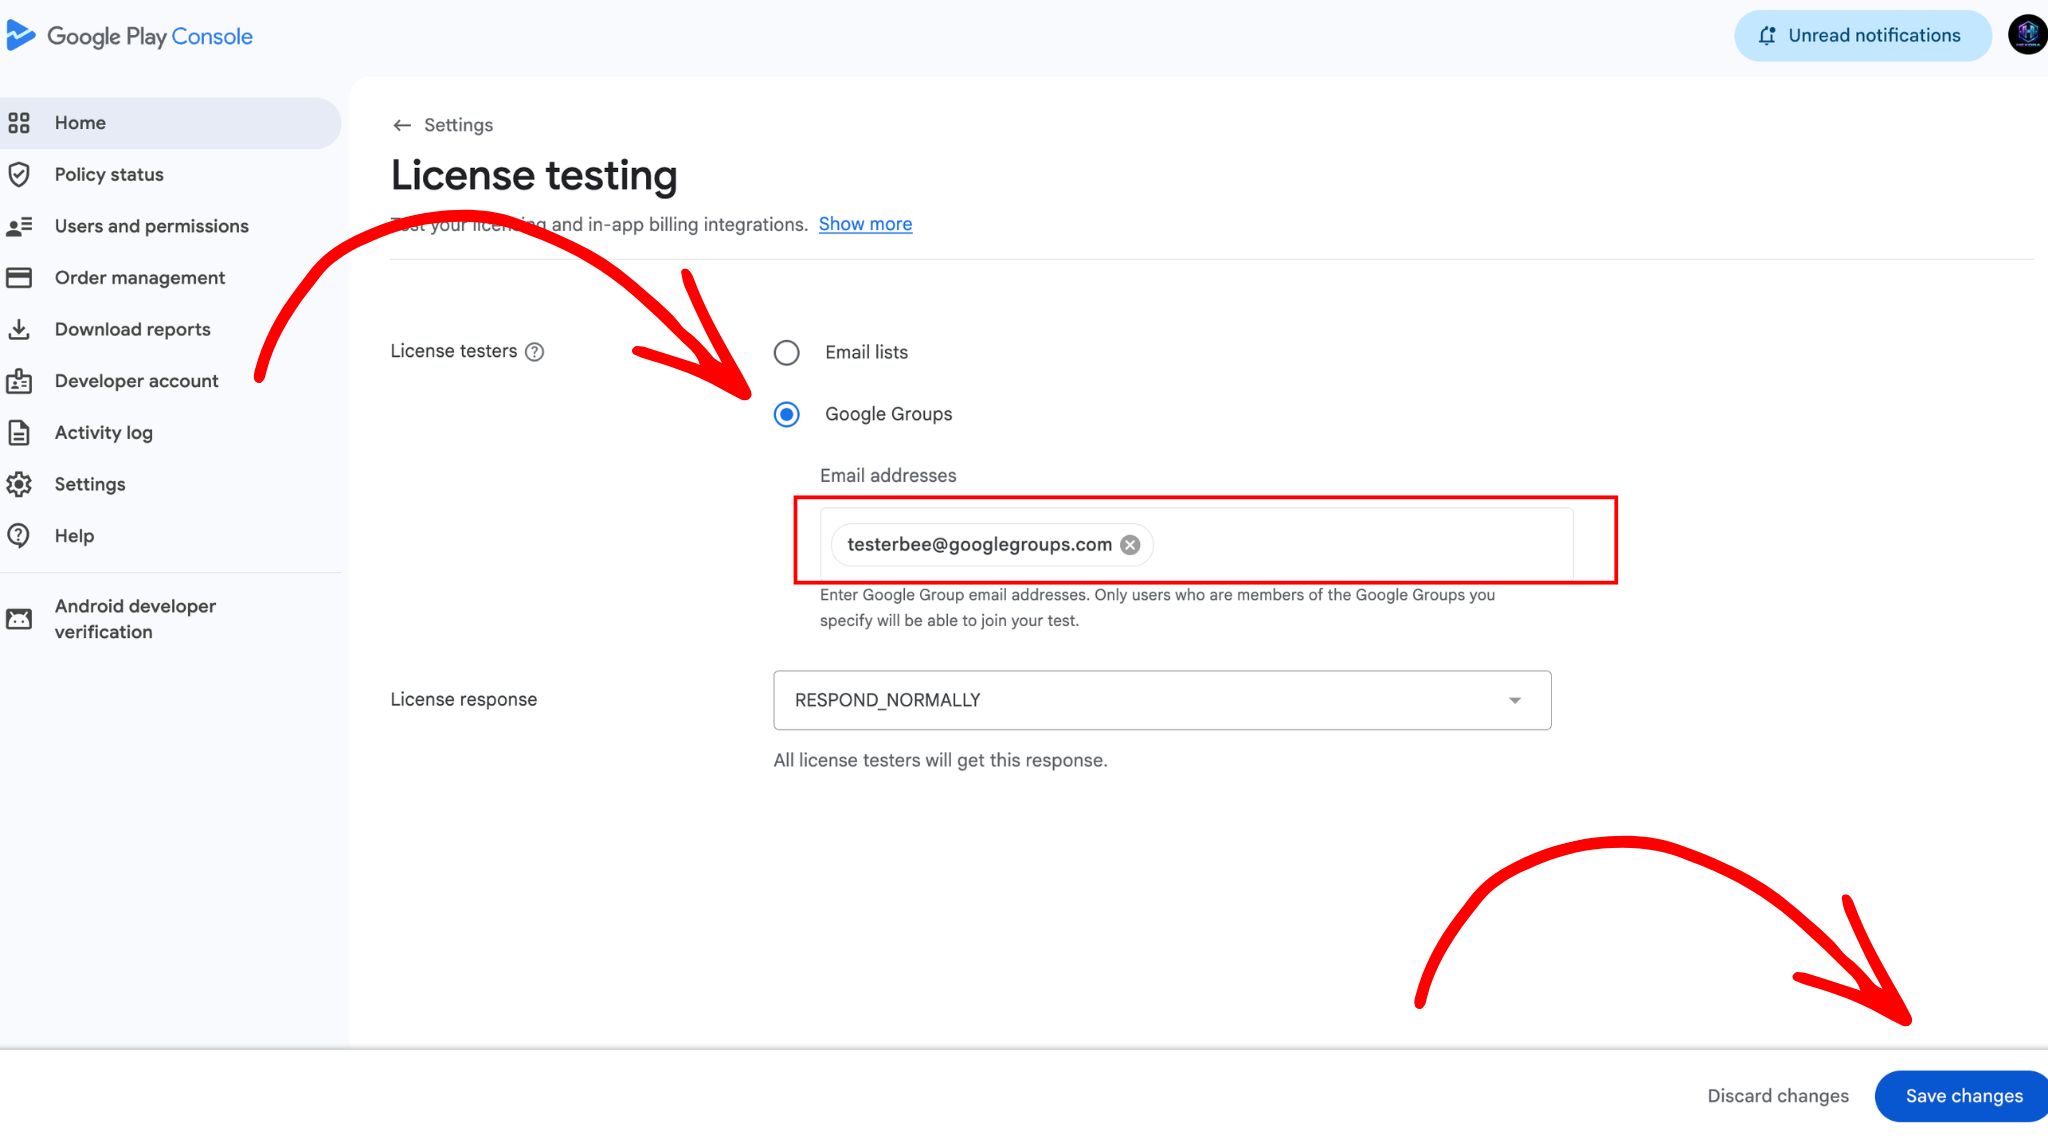
Task: Click the Download reports arrow icon
Action: [19, 329]
